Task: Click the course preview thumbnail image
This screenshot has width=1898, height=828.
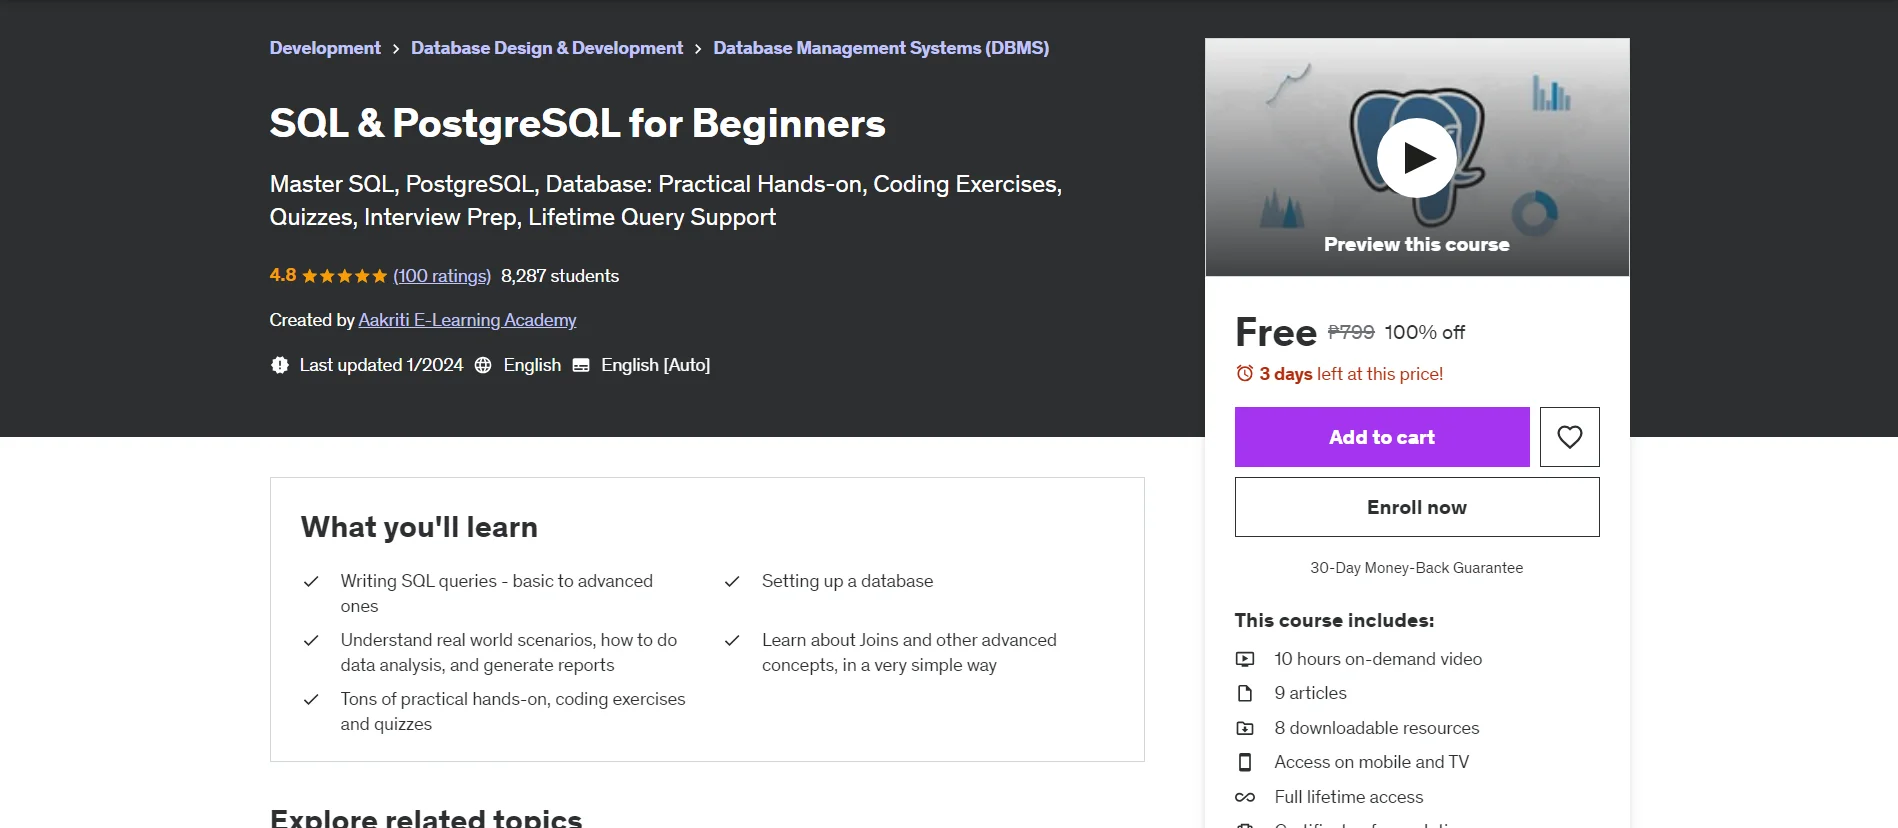Action: coord(1416,157)
